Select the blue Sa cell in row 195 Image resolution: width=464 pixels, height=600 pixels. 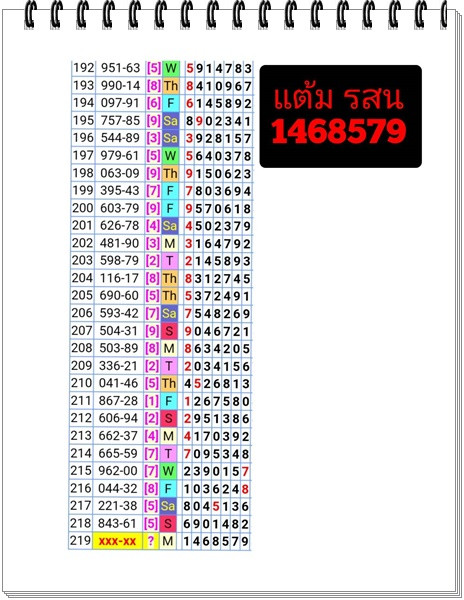pyautogui.click(x=170, y=121)
